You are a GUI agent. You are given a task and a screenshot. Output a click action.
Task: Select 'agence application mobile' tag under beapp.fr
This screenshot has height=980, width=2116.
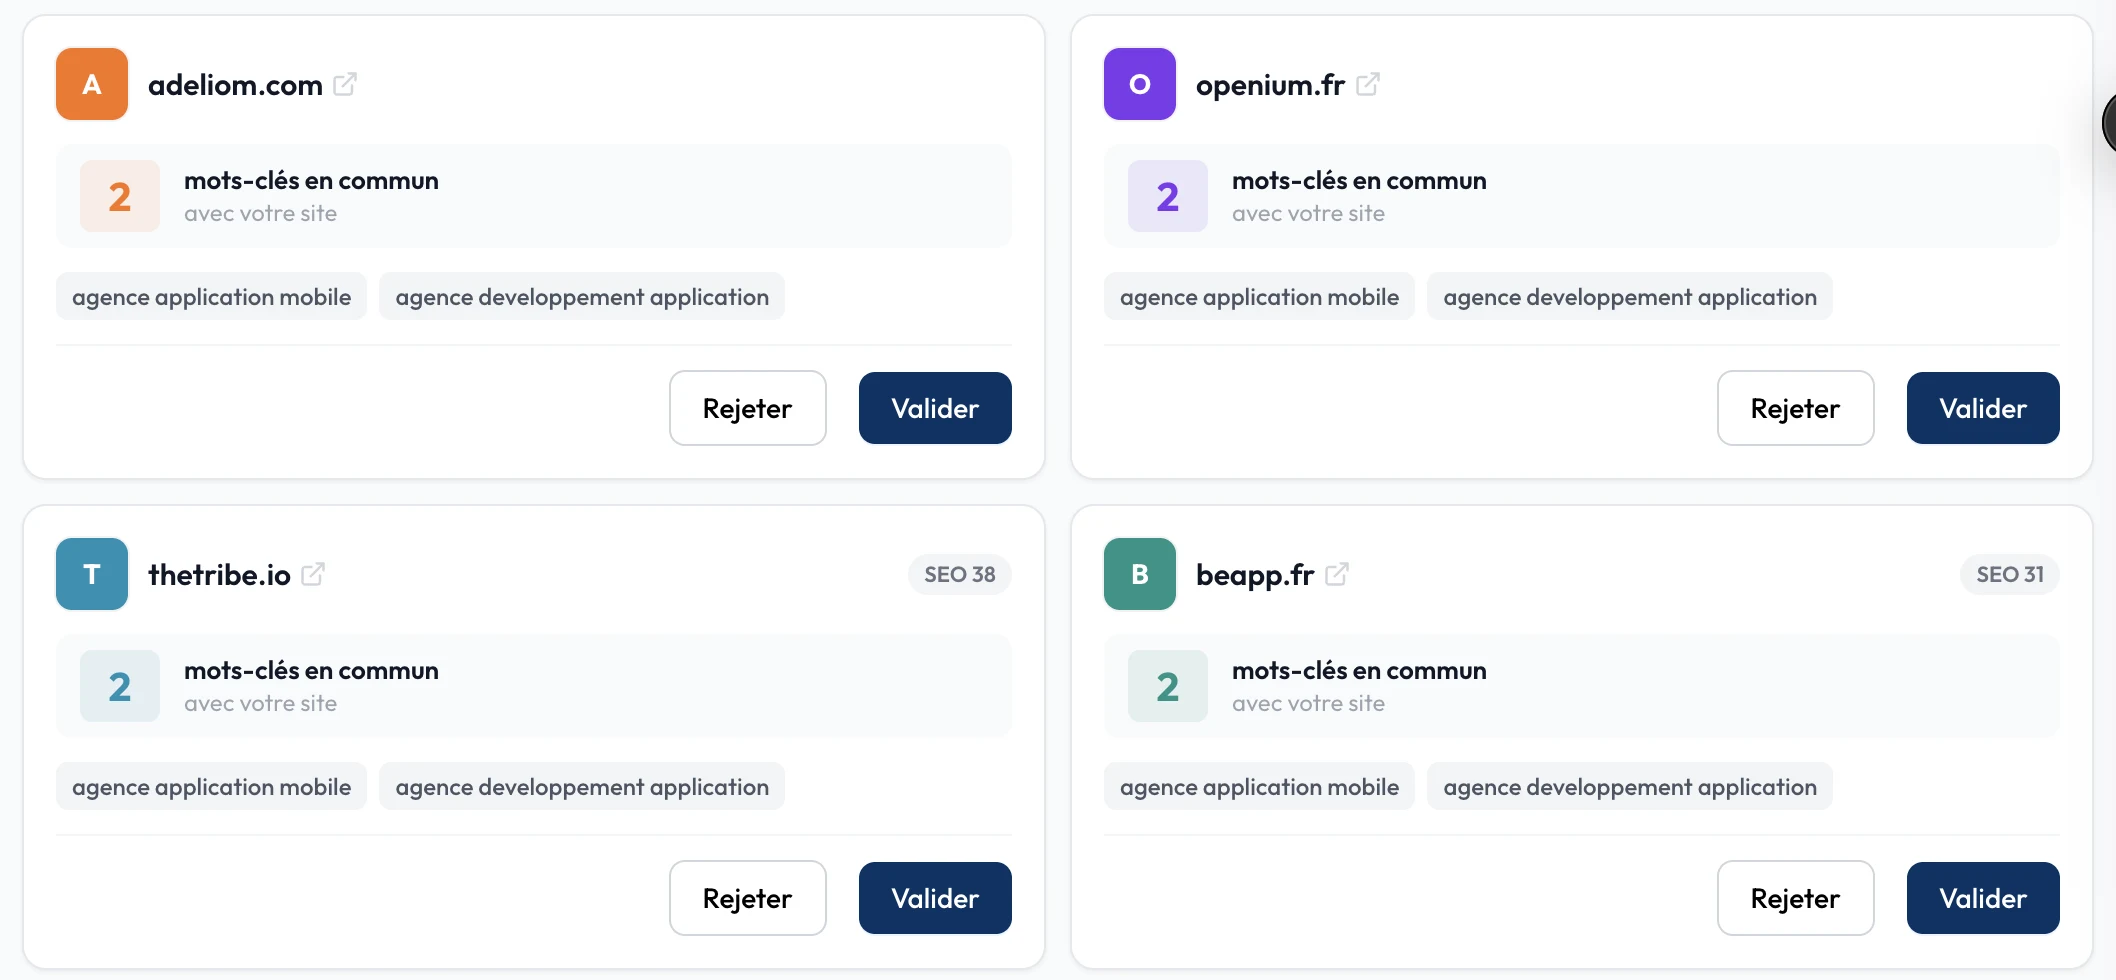[1259, 787]
